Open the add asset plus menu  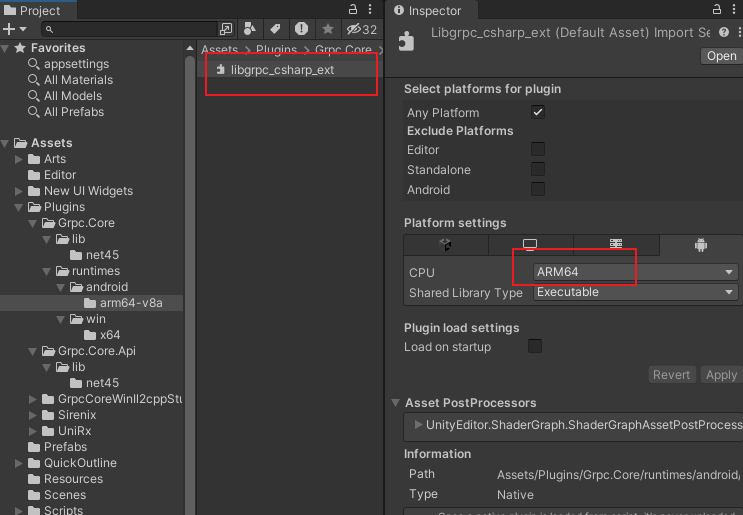click(x=12, y=29)
